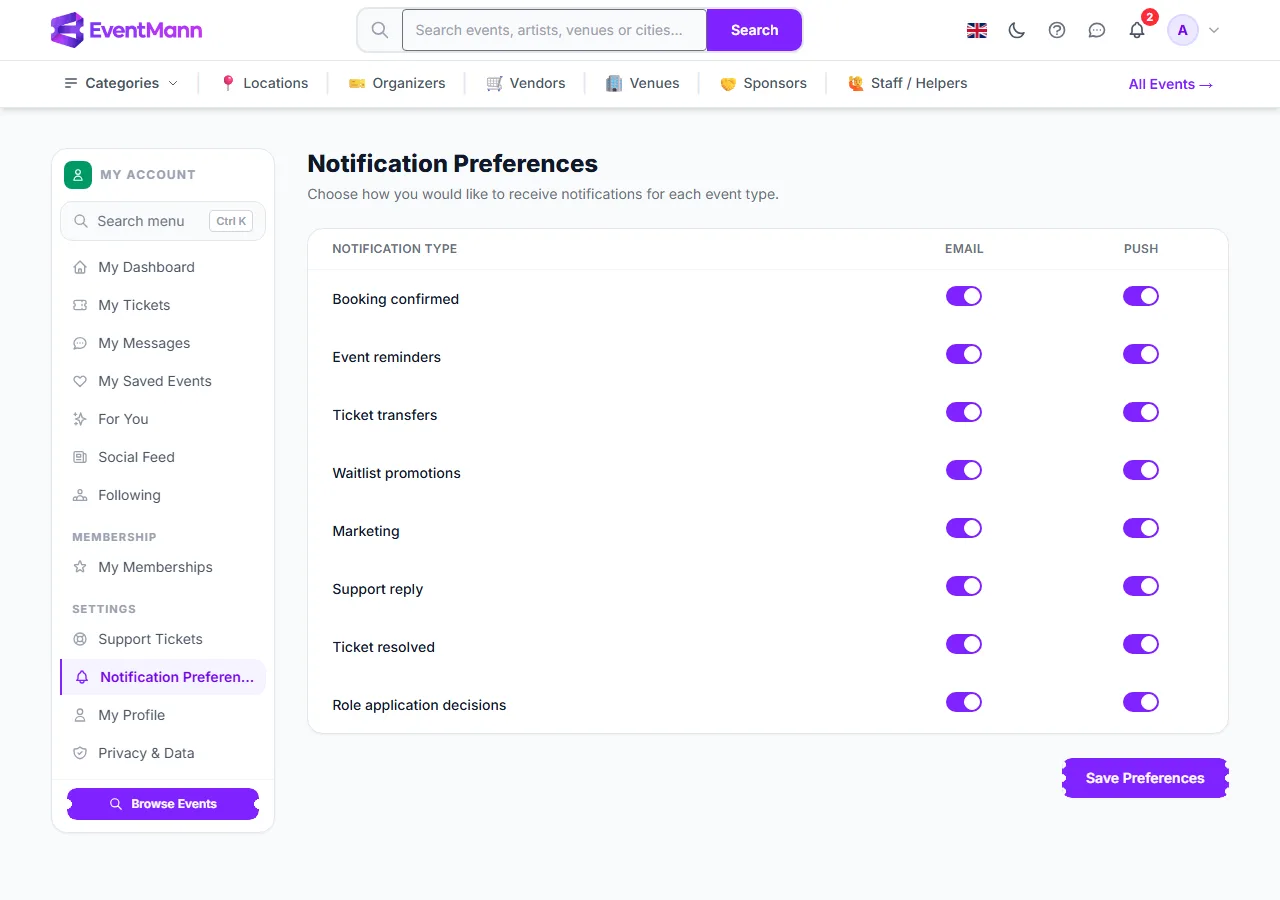
Task: Follow the All Events link
Action: pyautogui.click(x=1171, y=84)
